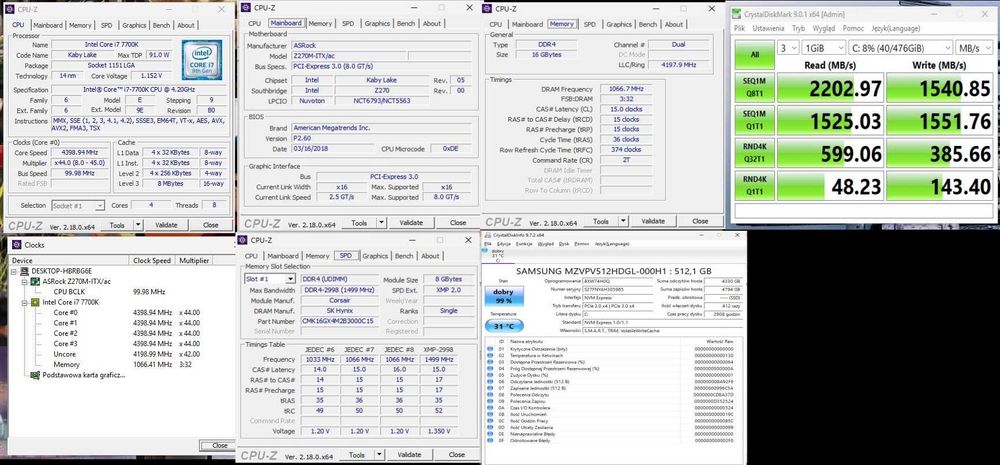Collapse the DESKTOP-HBRBG6E tree node
The height and width of the screenshot is (465, 1000).
point(15,271)
